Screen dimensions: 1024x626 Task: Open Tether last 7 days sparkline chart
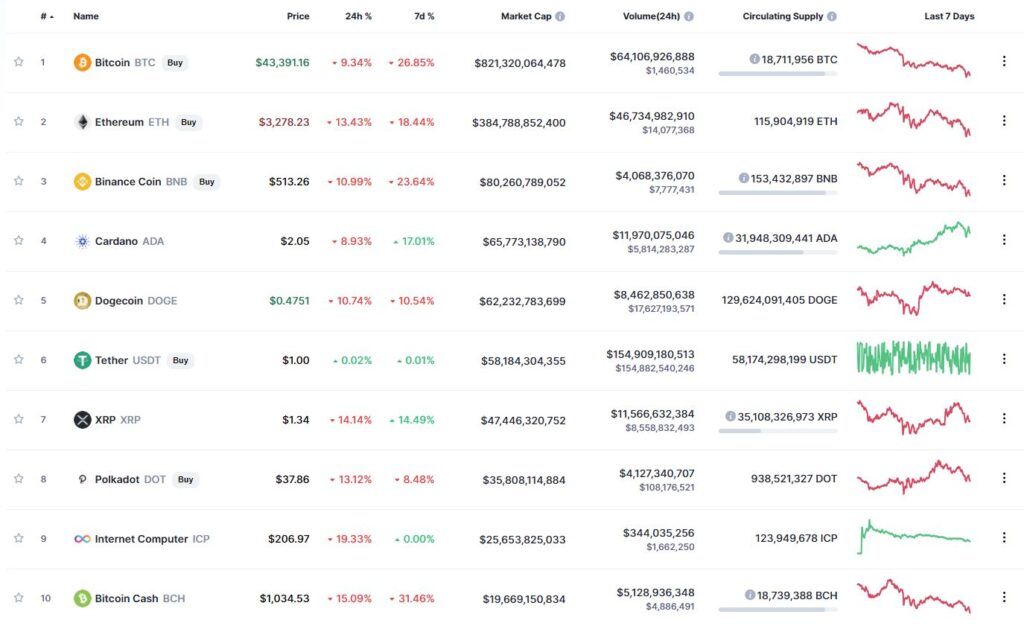click(914, 358)
